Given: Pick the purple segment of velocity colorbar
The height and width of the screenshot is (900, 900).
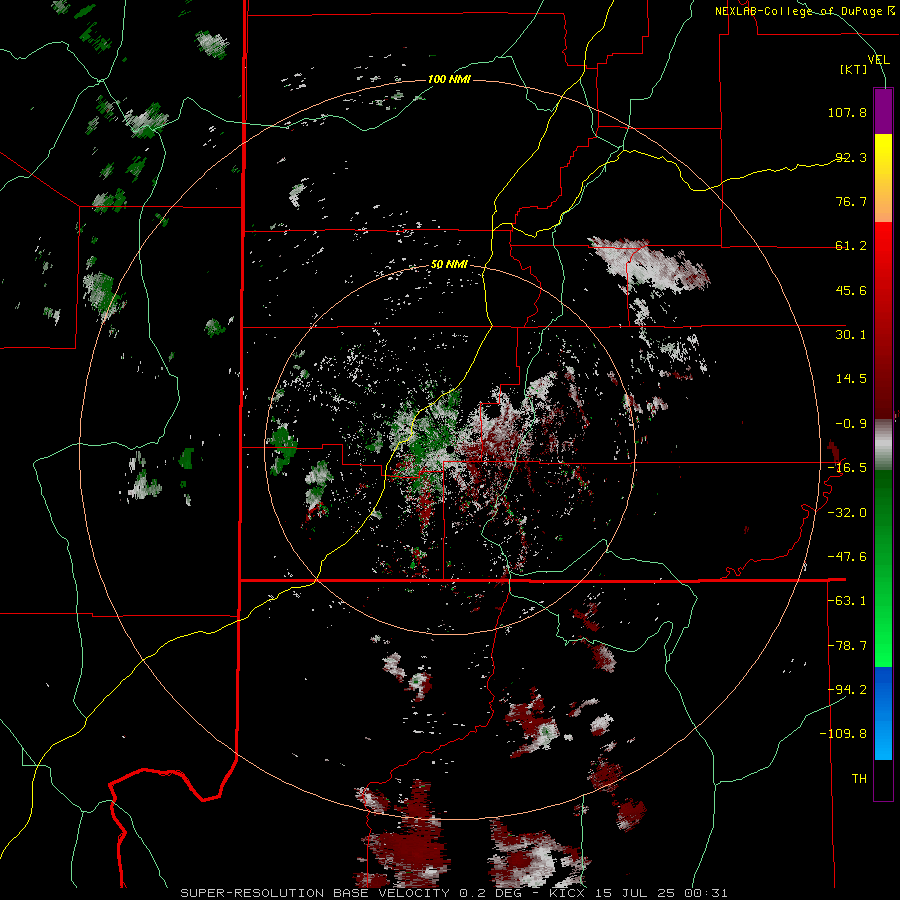Looking at the screenshot, I should click(883, 111).
